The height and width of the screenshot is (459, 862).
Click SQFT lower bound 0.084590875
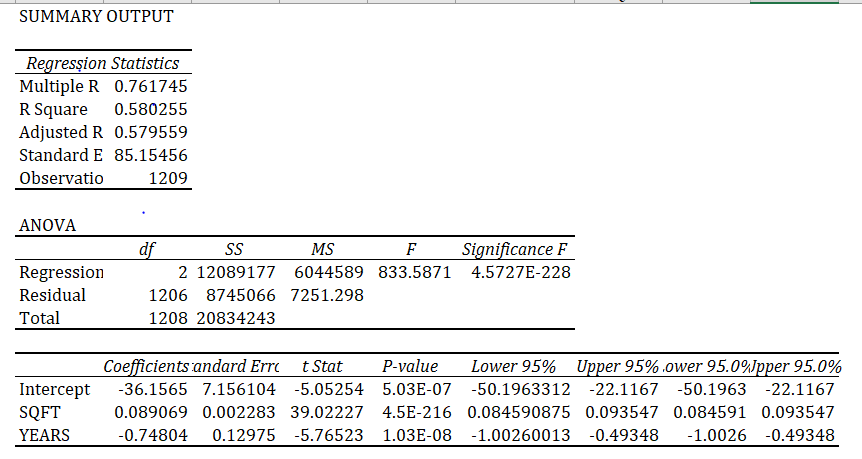[519, 413]
